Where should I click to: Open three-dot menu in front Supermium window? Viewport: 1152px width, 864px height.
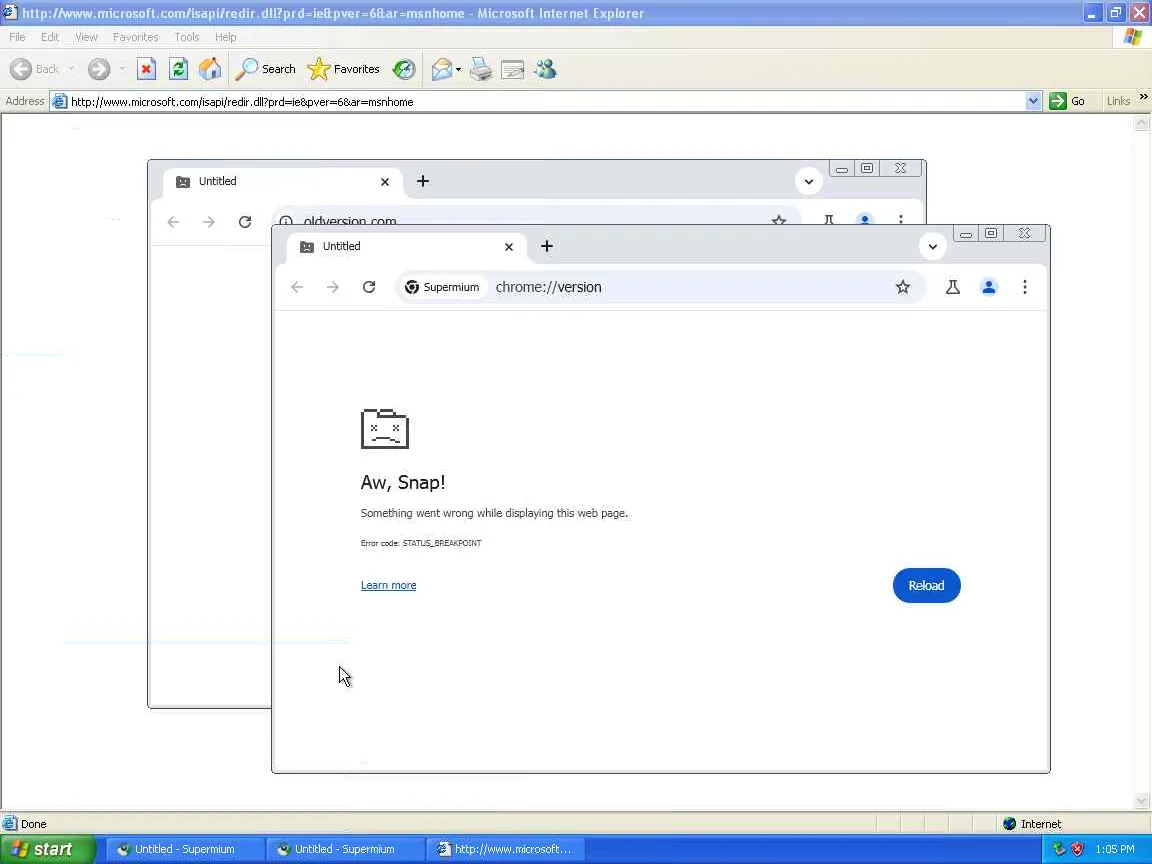point(1024,287)
